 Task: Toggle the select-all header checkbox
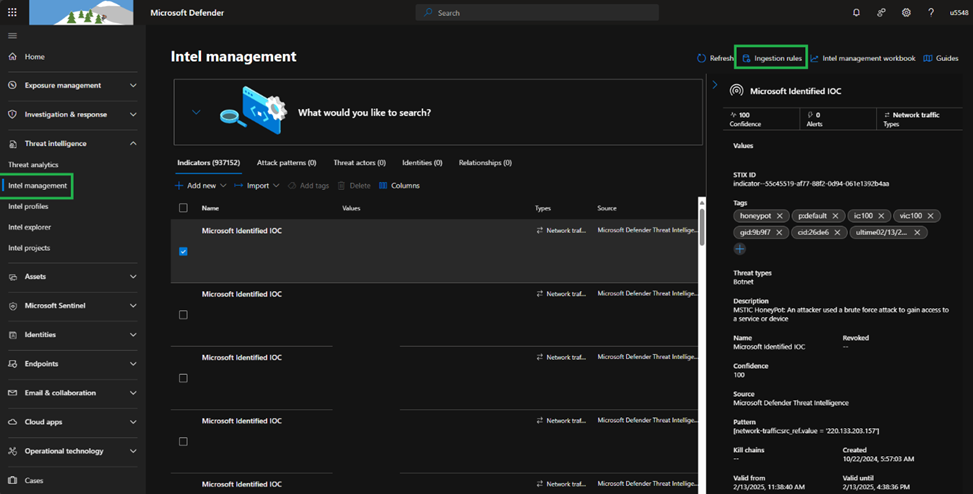(183, 208)
